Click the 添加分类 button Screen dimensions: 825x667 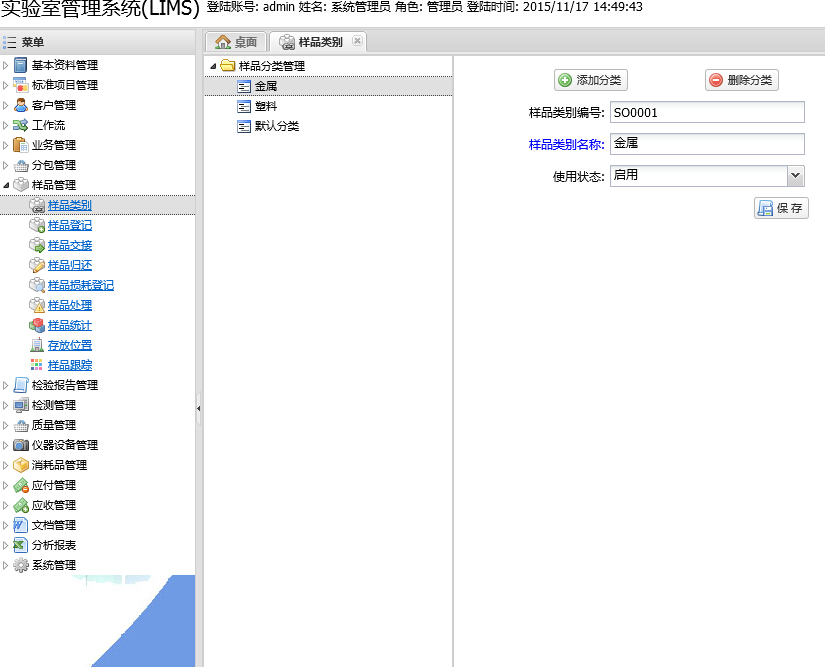point(592,80)
